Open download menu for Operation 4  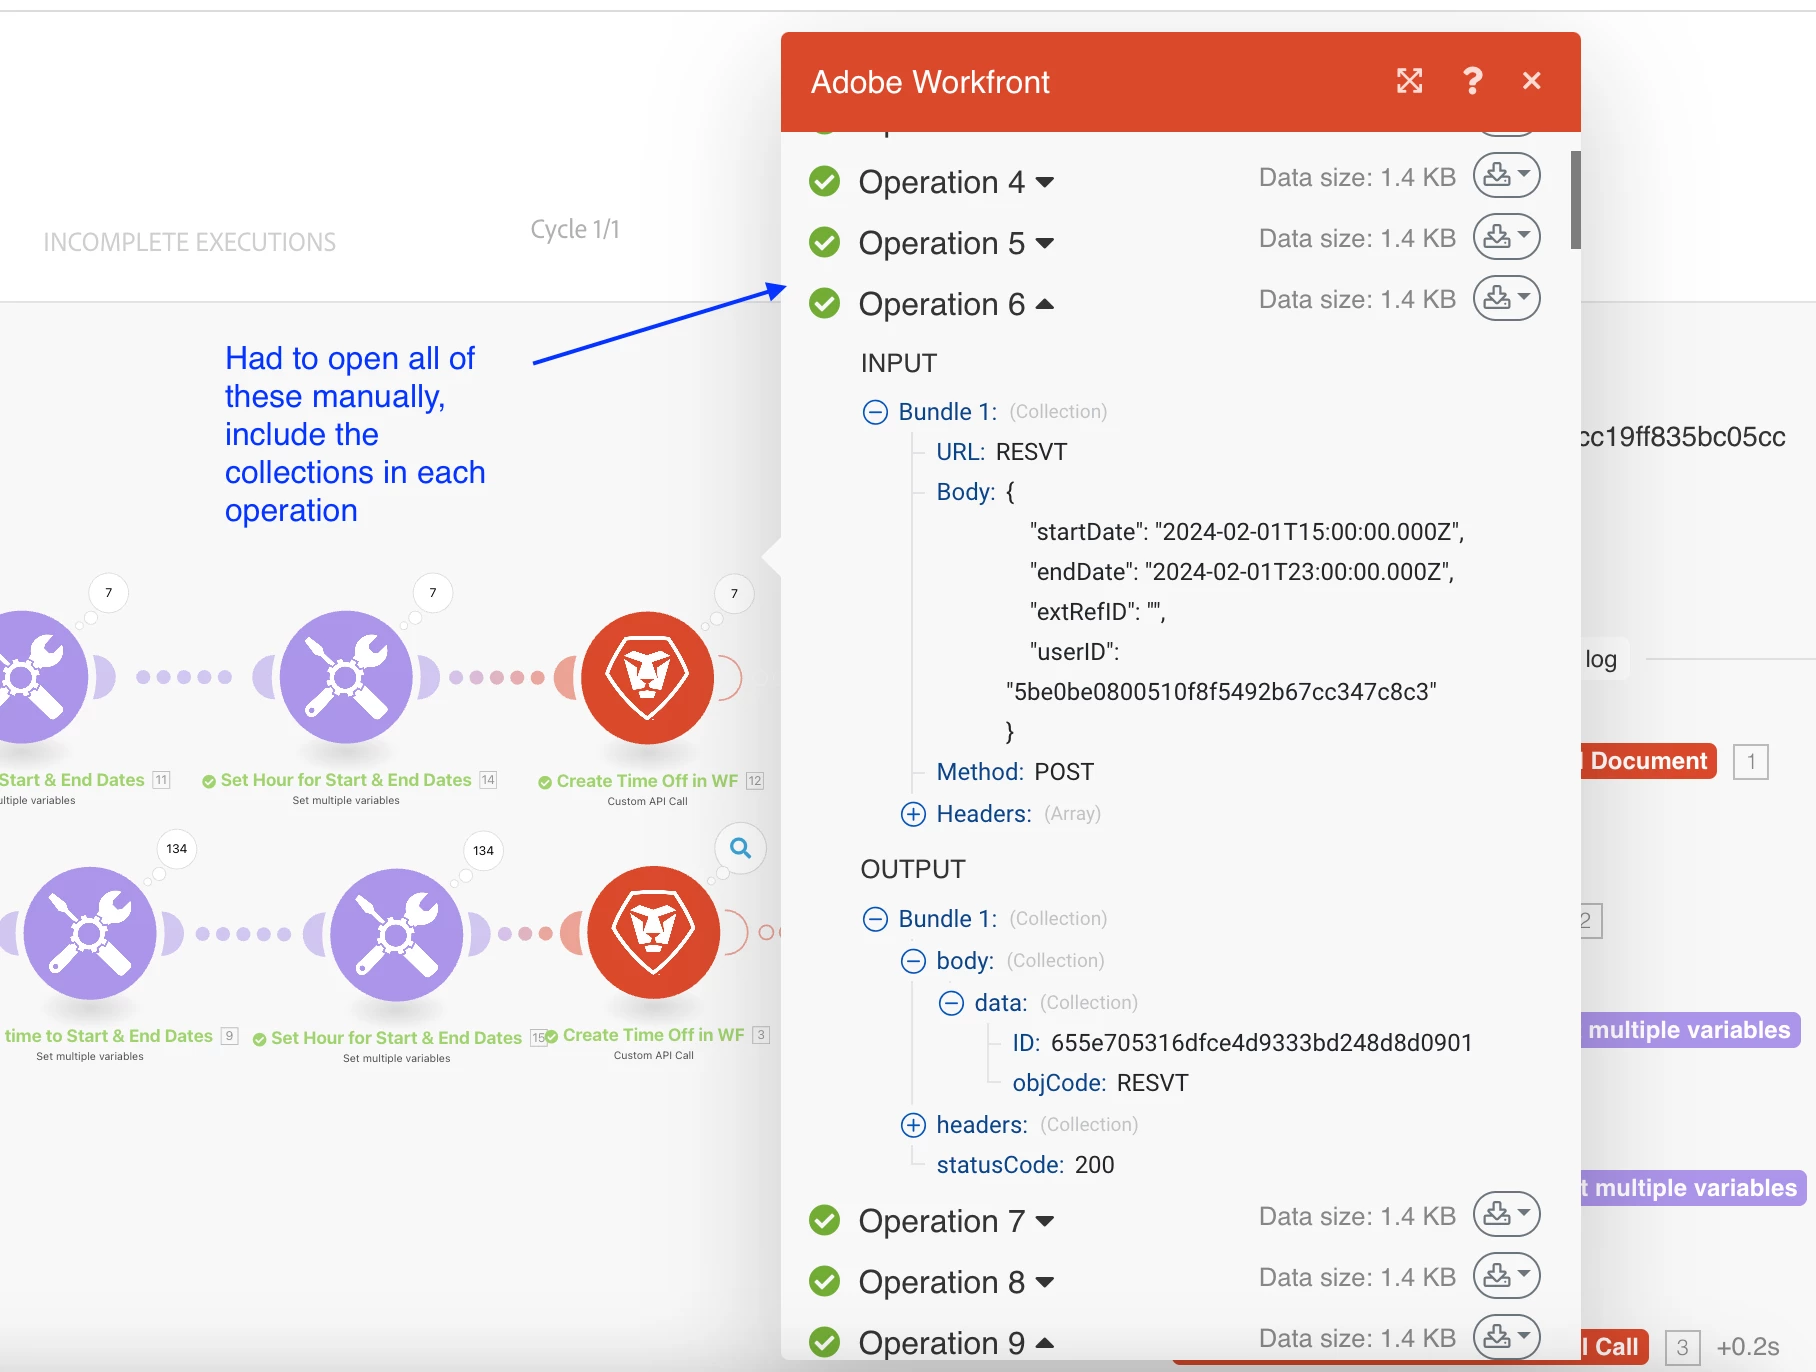tap(1506, 176)
